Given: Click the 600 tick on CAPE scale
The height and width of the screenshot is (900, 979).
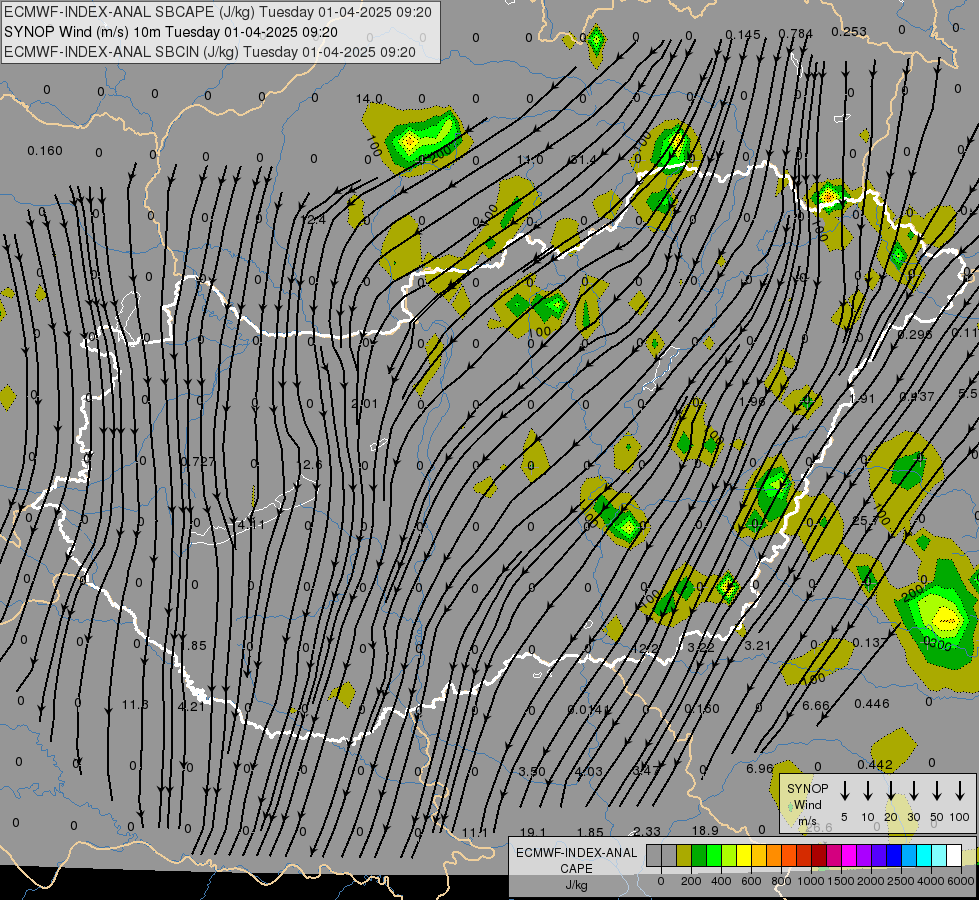Looking at the screenshot, I should click(750, 881).
